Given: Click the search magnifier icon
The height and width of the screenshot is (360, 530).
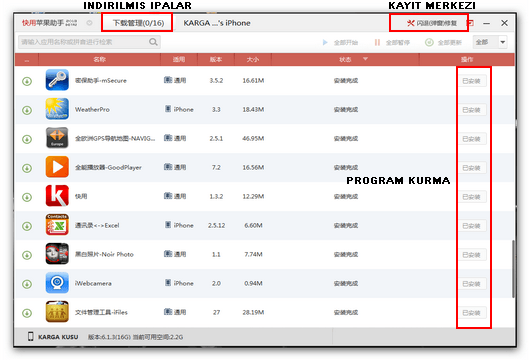Looking at the screenshot, I should (x=153, y=42).
